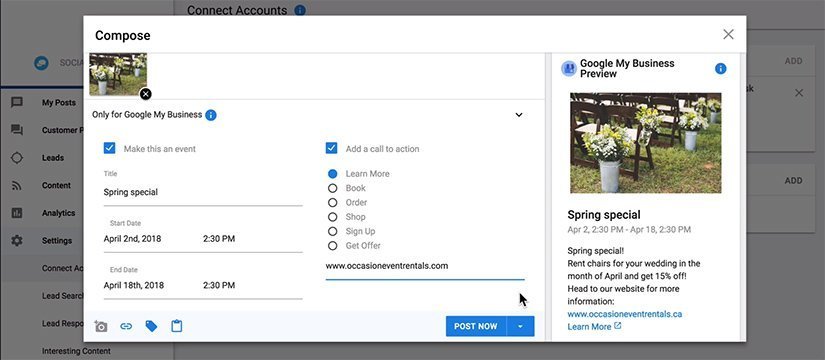Insert a link using the chain icon
The height and width of the screenshot is (360, 825).
(126, 326)
